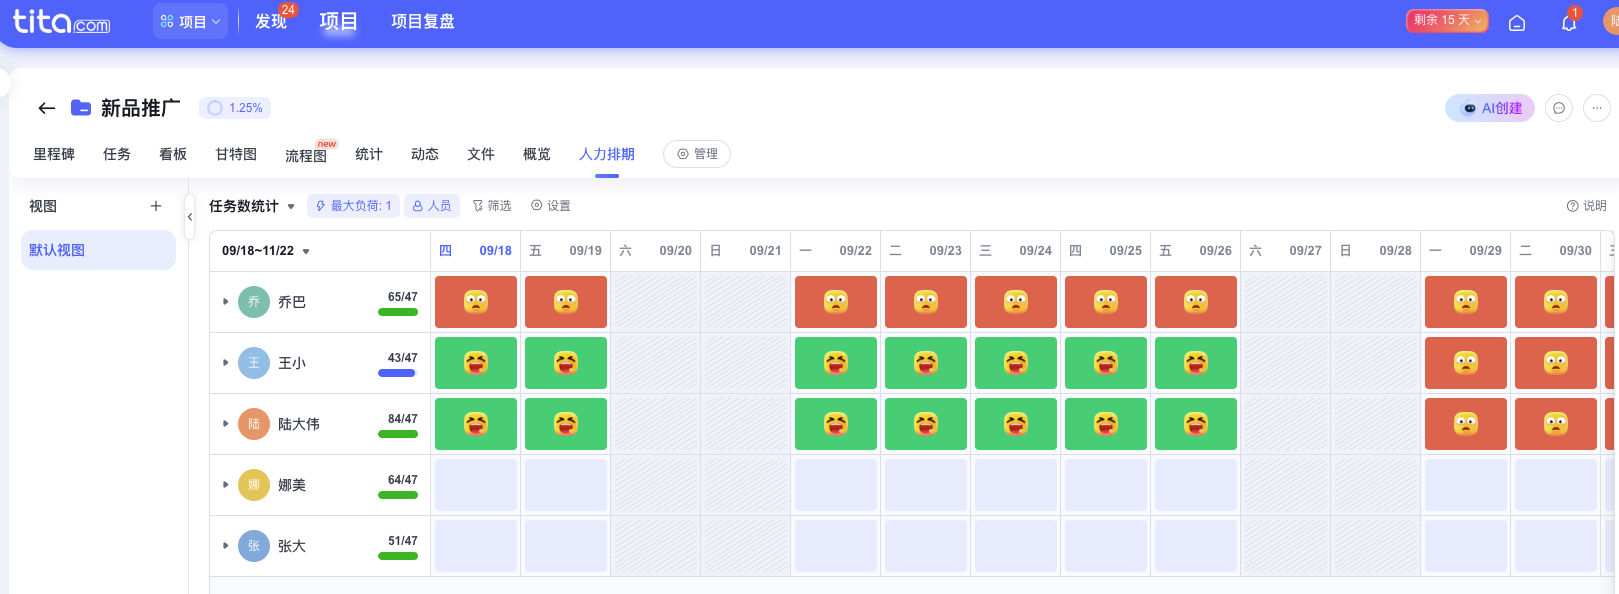Go to 发现 in top navigation
1619x594 pixels.
click(x=271, y=21)
